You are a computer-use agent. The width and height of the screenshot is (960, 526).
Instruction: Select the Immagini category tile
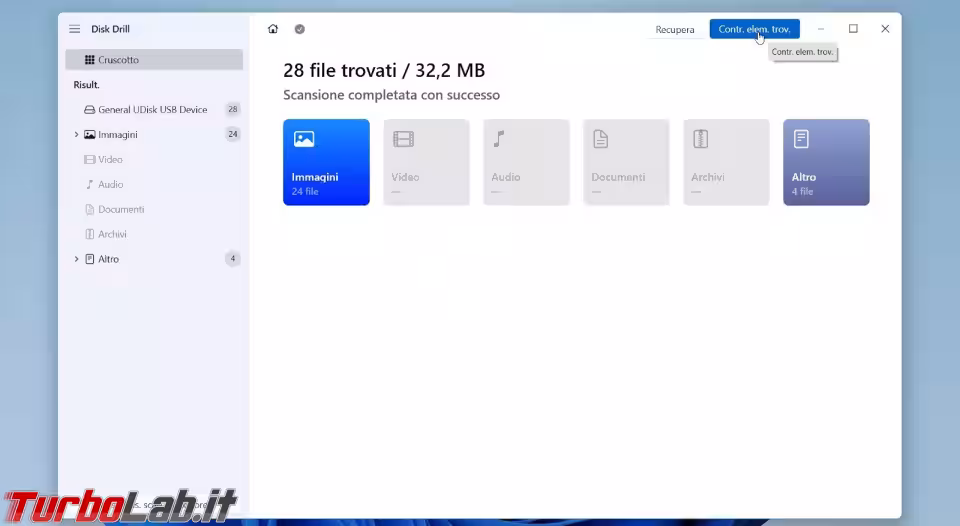tap(326, 162)
